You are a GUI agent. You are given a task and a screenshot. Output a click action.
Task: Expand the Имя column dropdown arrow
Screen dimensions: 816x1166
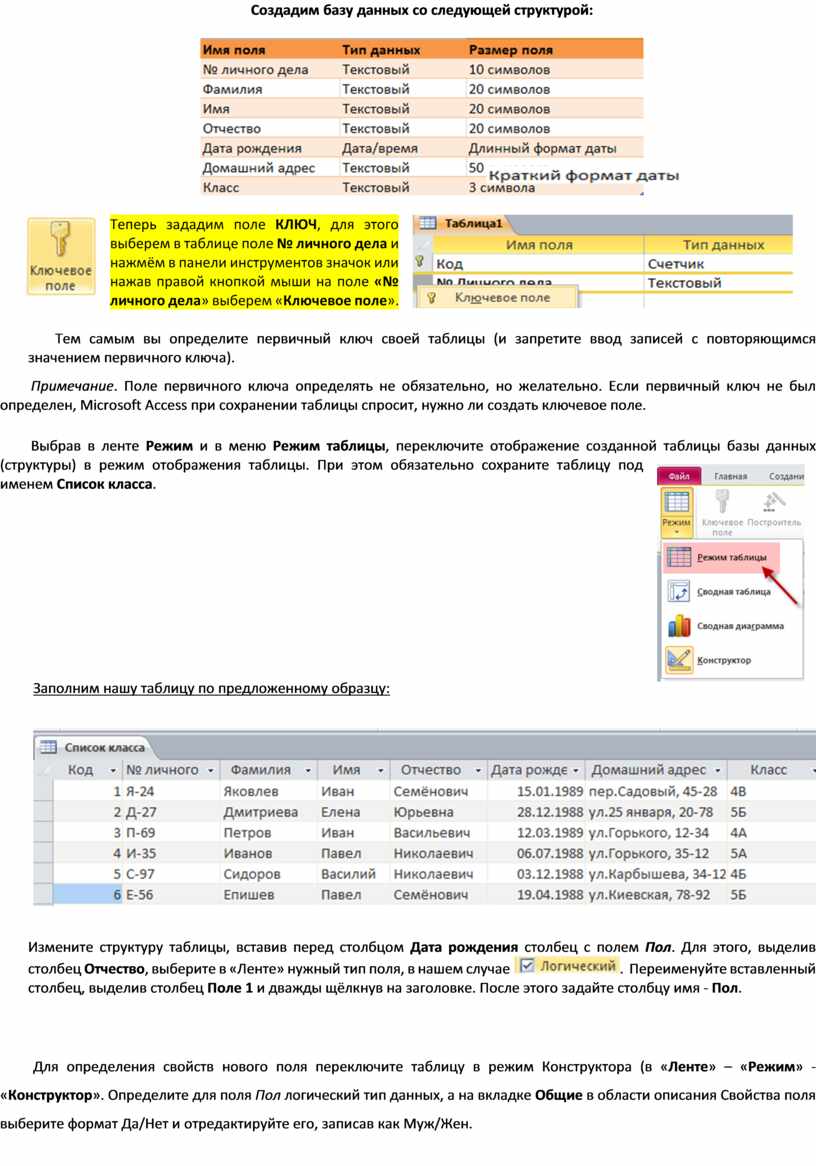click(380, 770)
